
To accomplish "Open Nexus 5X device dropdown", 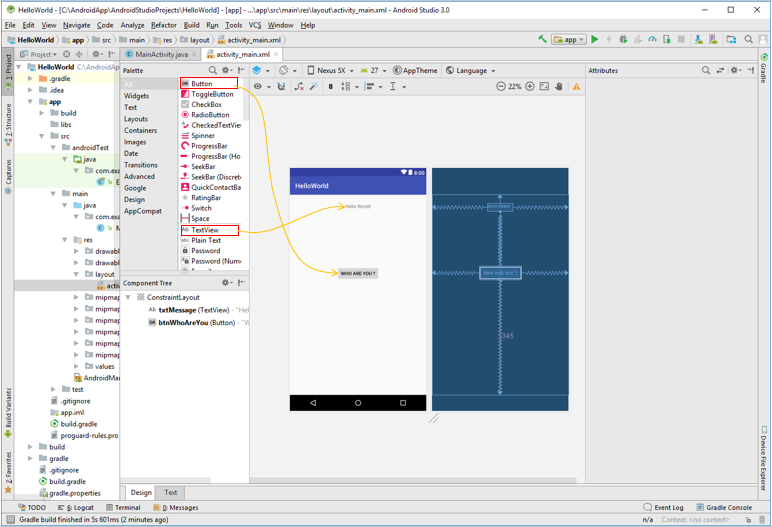I will [x=330, y=70].
